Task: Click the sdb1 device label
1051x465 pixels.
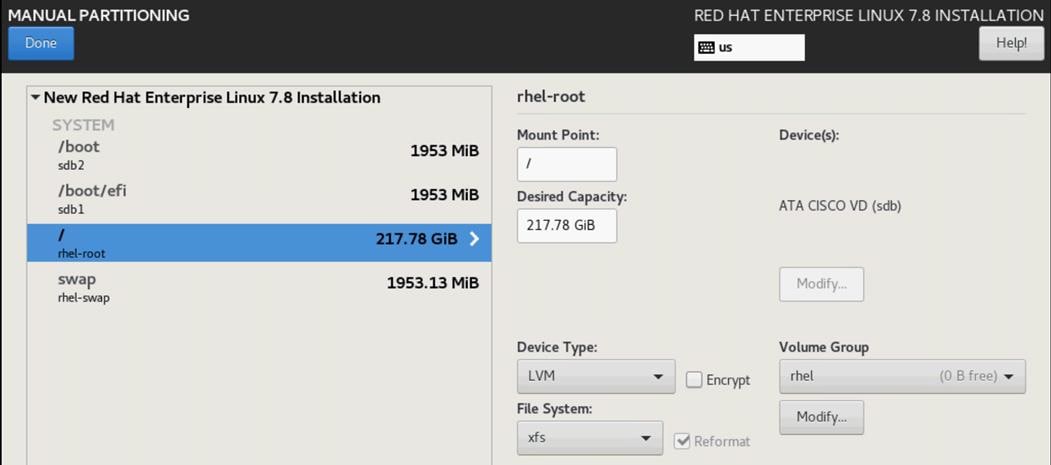Action: coord(70,210)
